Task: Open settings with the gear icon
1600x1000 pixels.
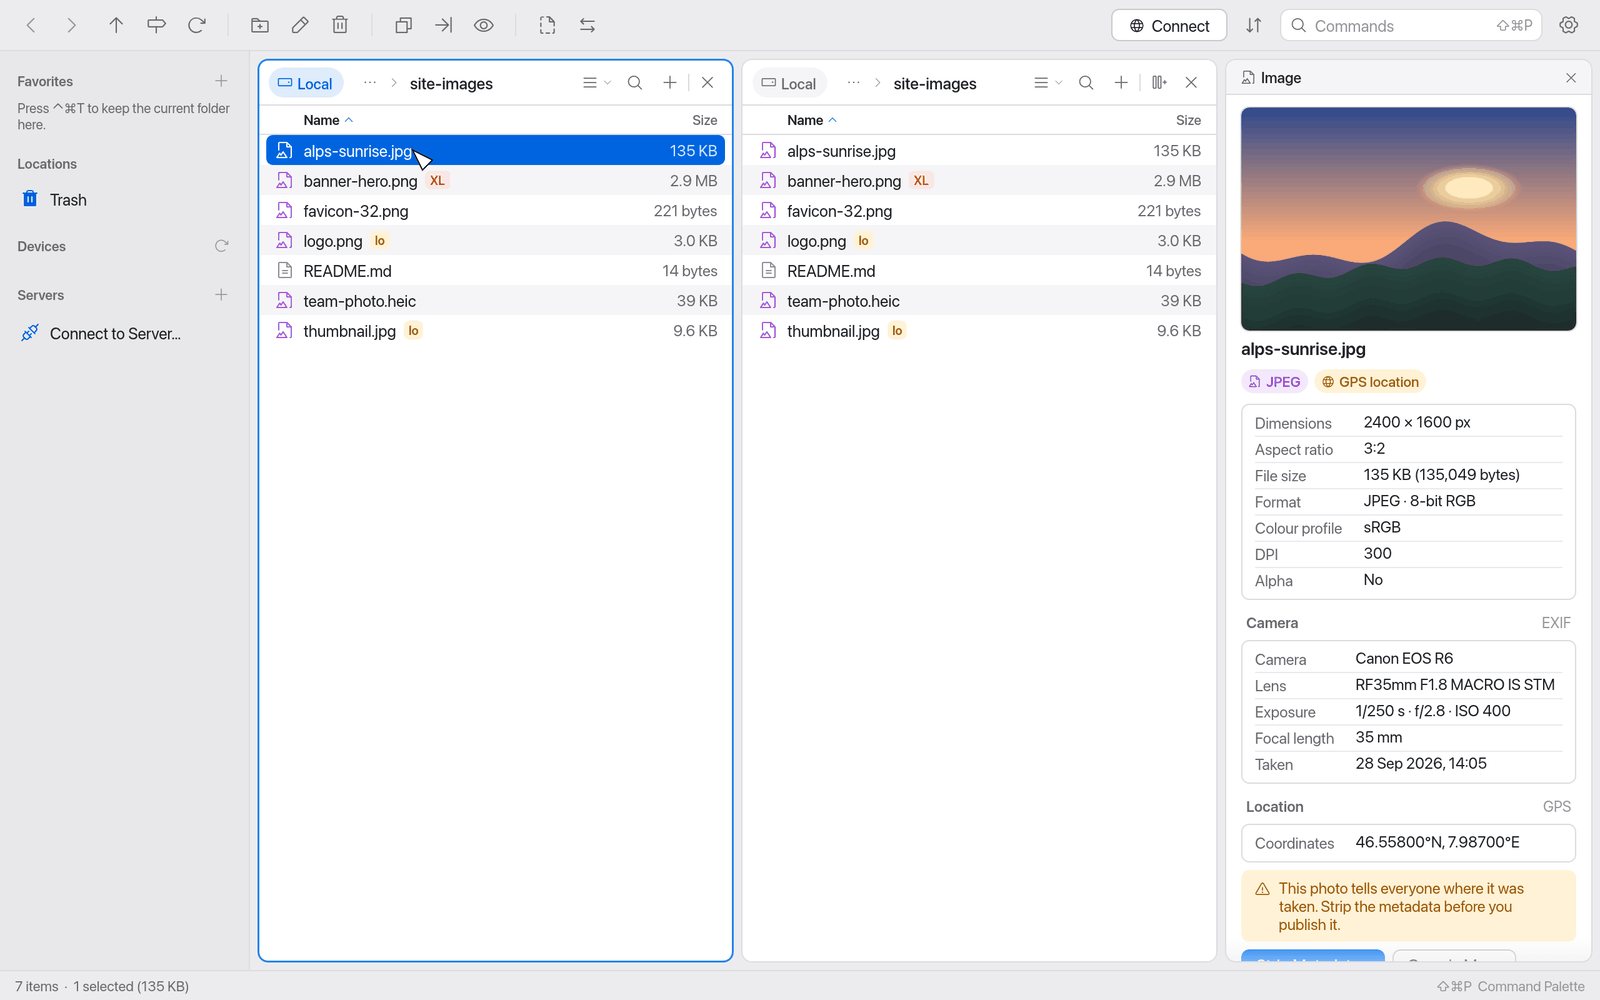Action: point(1569,25)
